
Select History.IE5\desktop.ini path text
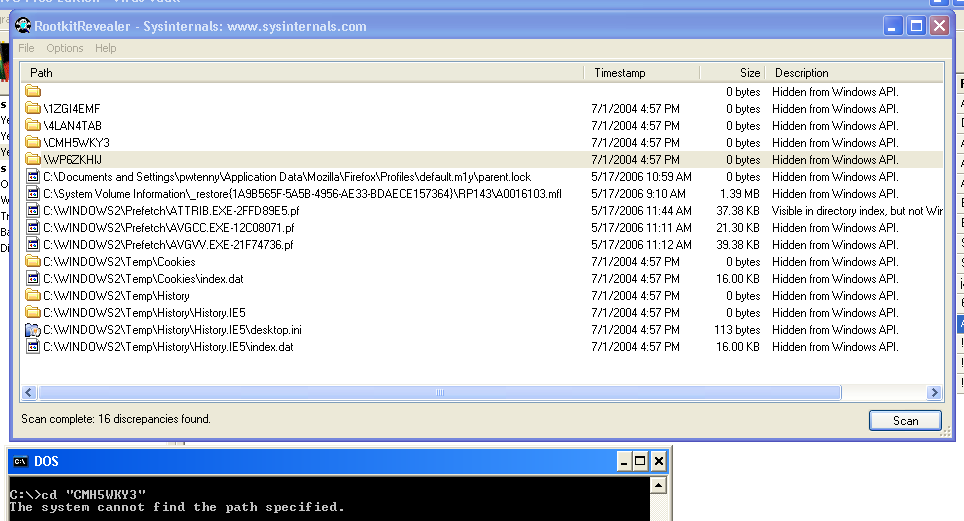(172, 330)
